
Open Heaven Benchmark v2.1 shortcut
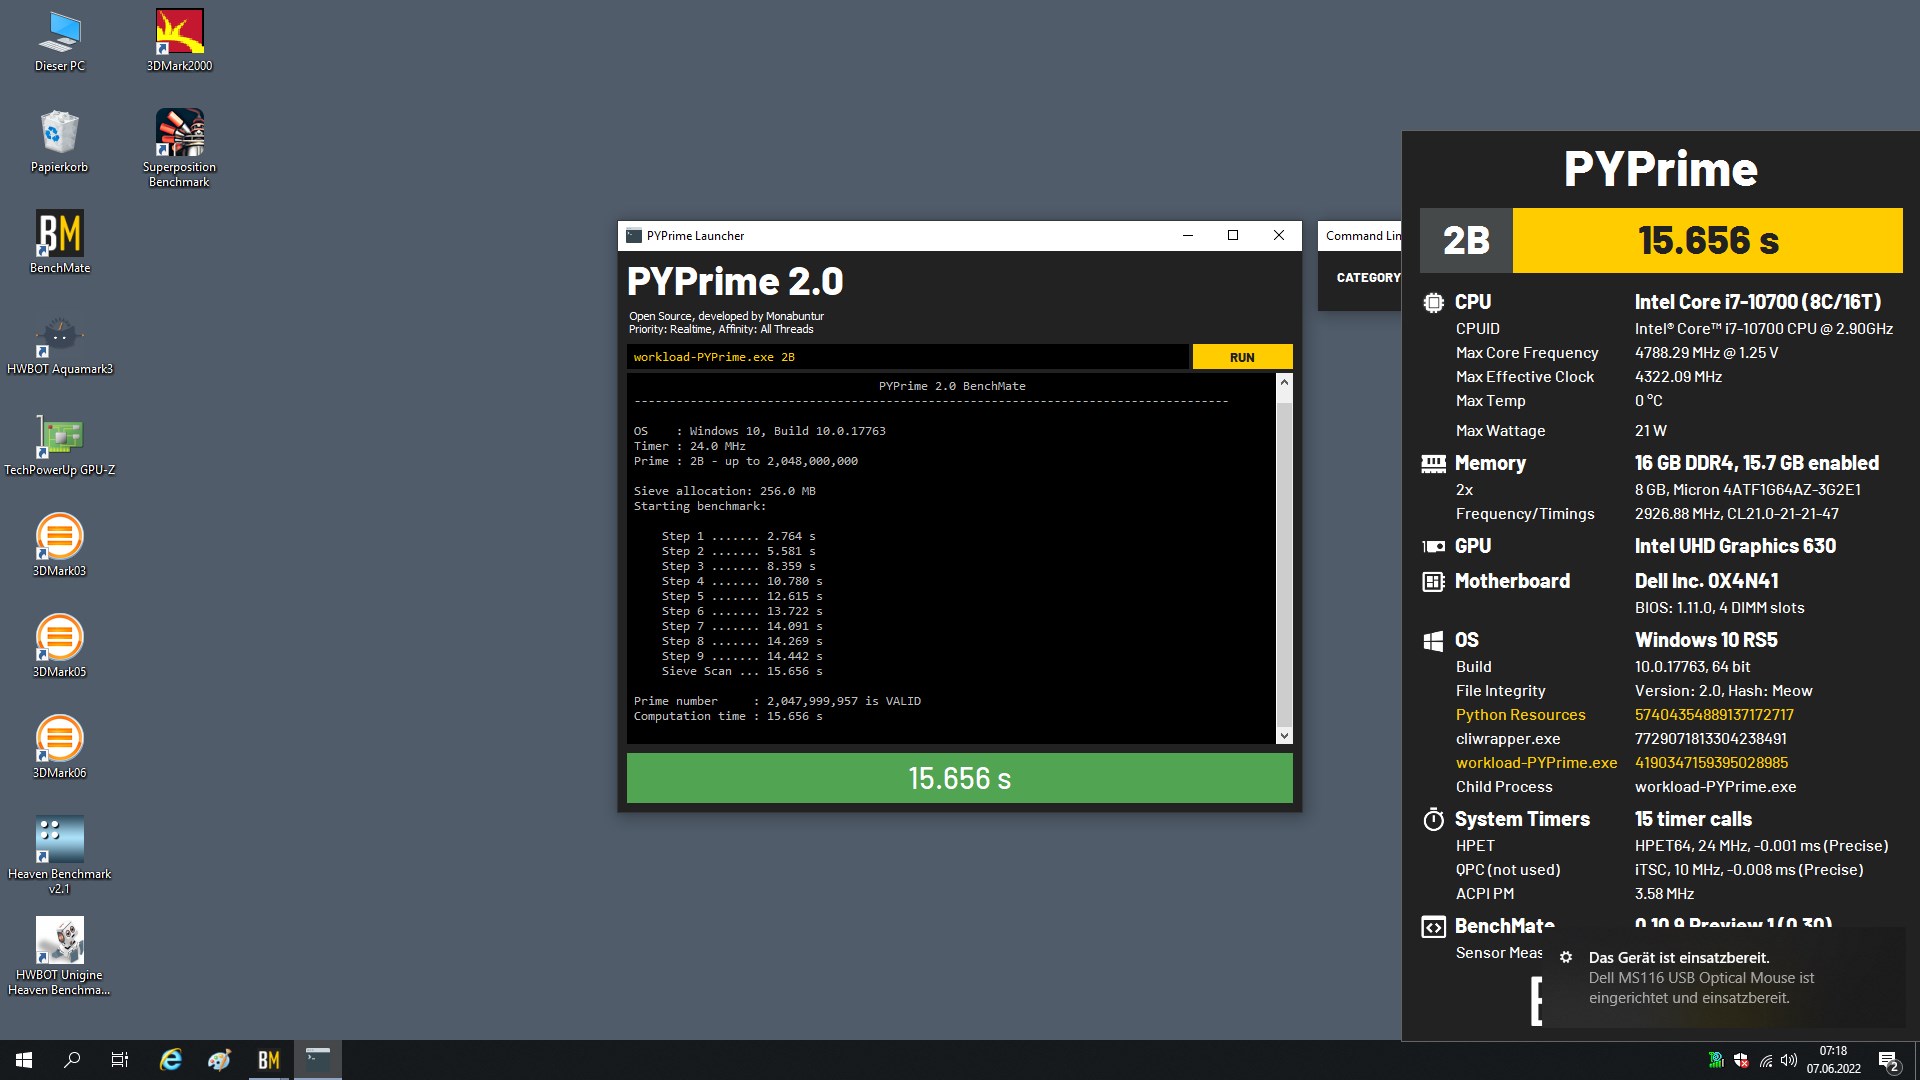point(60,854)
